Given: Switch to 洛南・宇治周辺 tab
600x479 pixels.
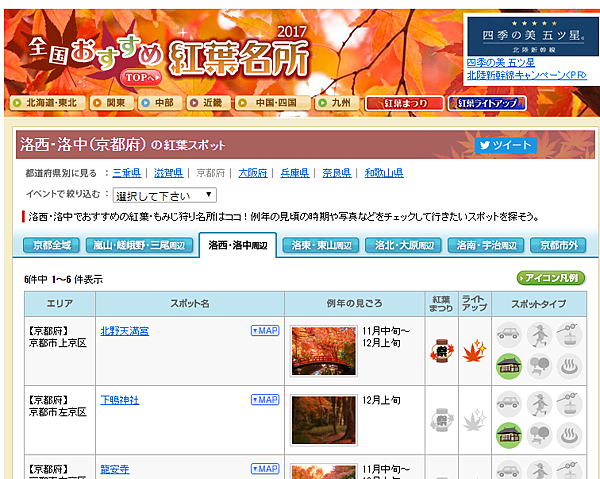Looking at the screenshot, I should [x=486, y=245].
